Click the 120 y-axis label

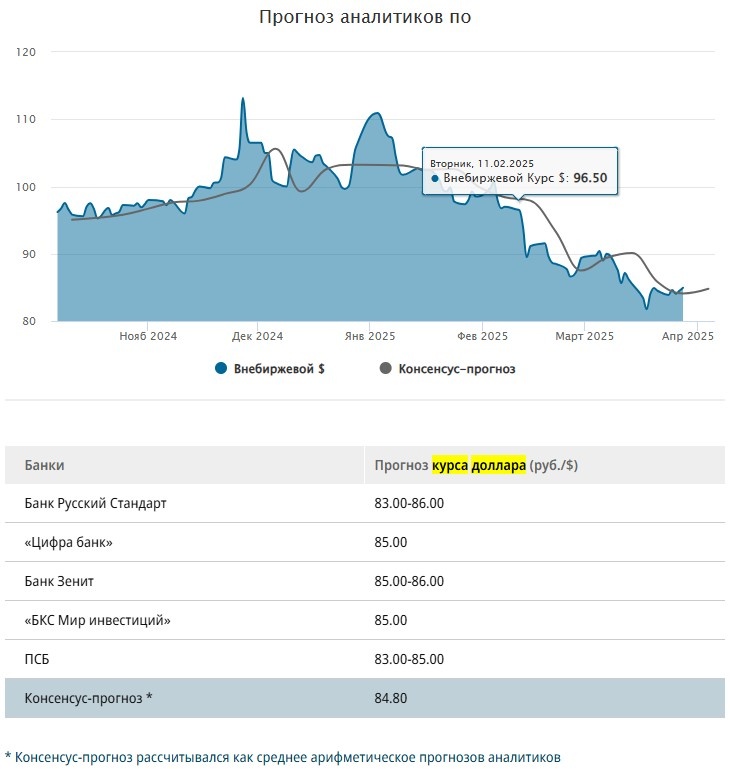[26, 51]
